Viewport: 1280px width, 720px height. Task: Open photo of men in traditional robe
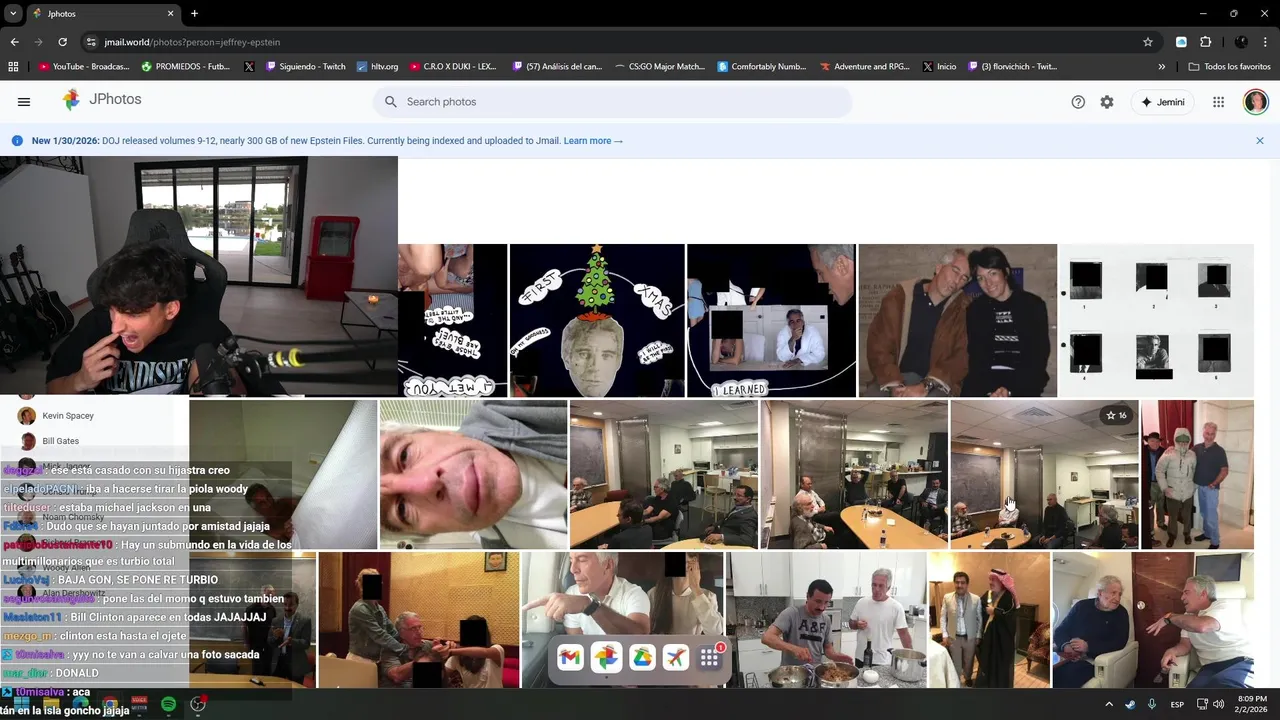pos(989,620)
